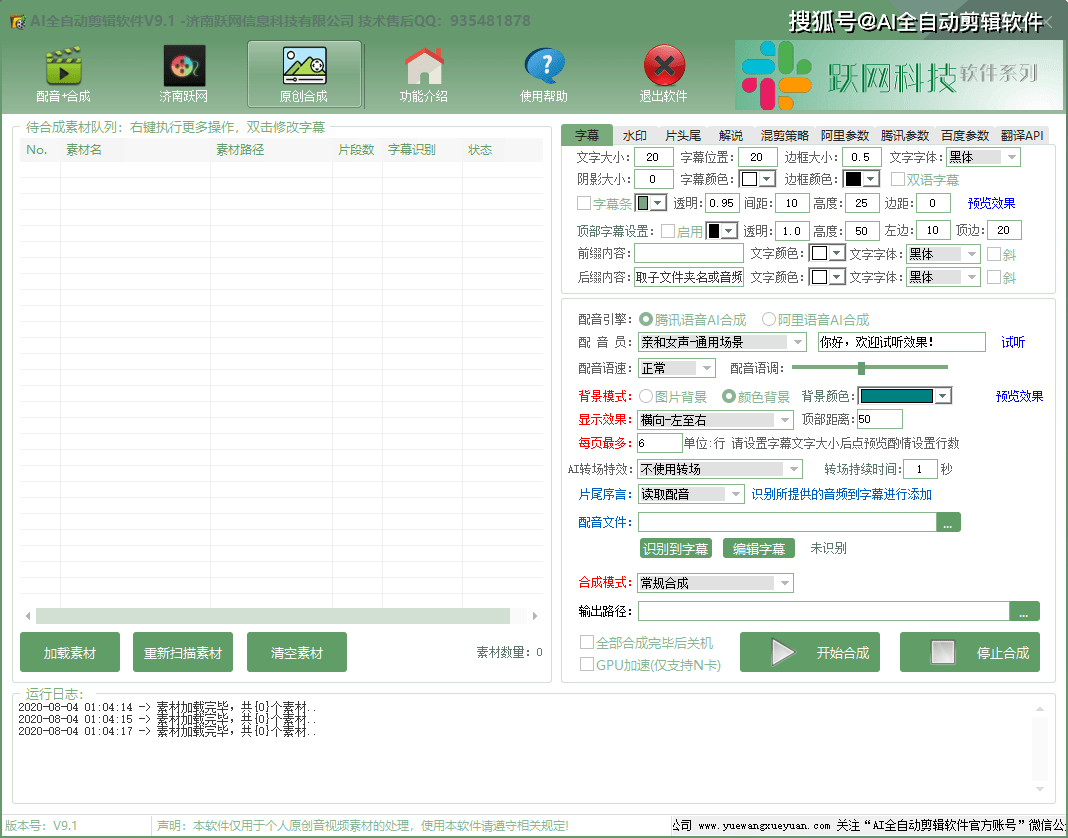This screenshot has width=1068, height=838.
Task: Check 斜 for the 后缀内容 row
Action: click(994, 277)
